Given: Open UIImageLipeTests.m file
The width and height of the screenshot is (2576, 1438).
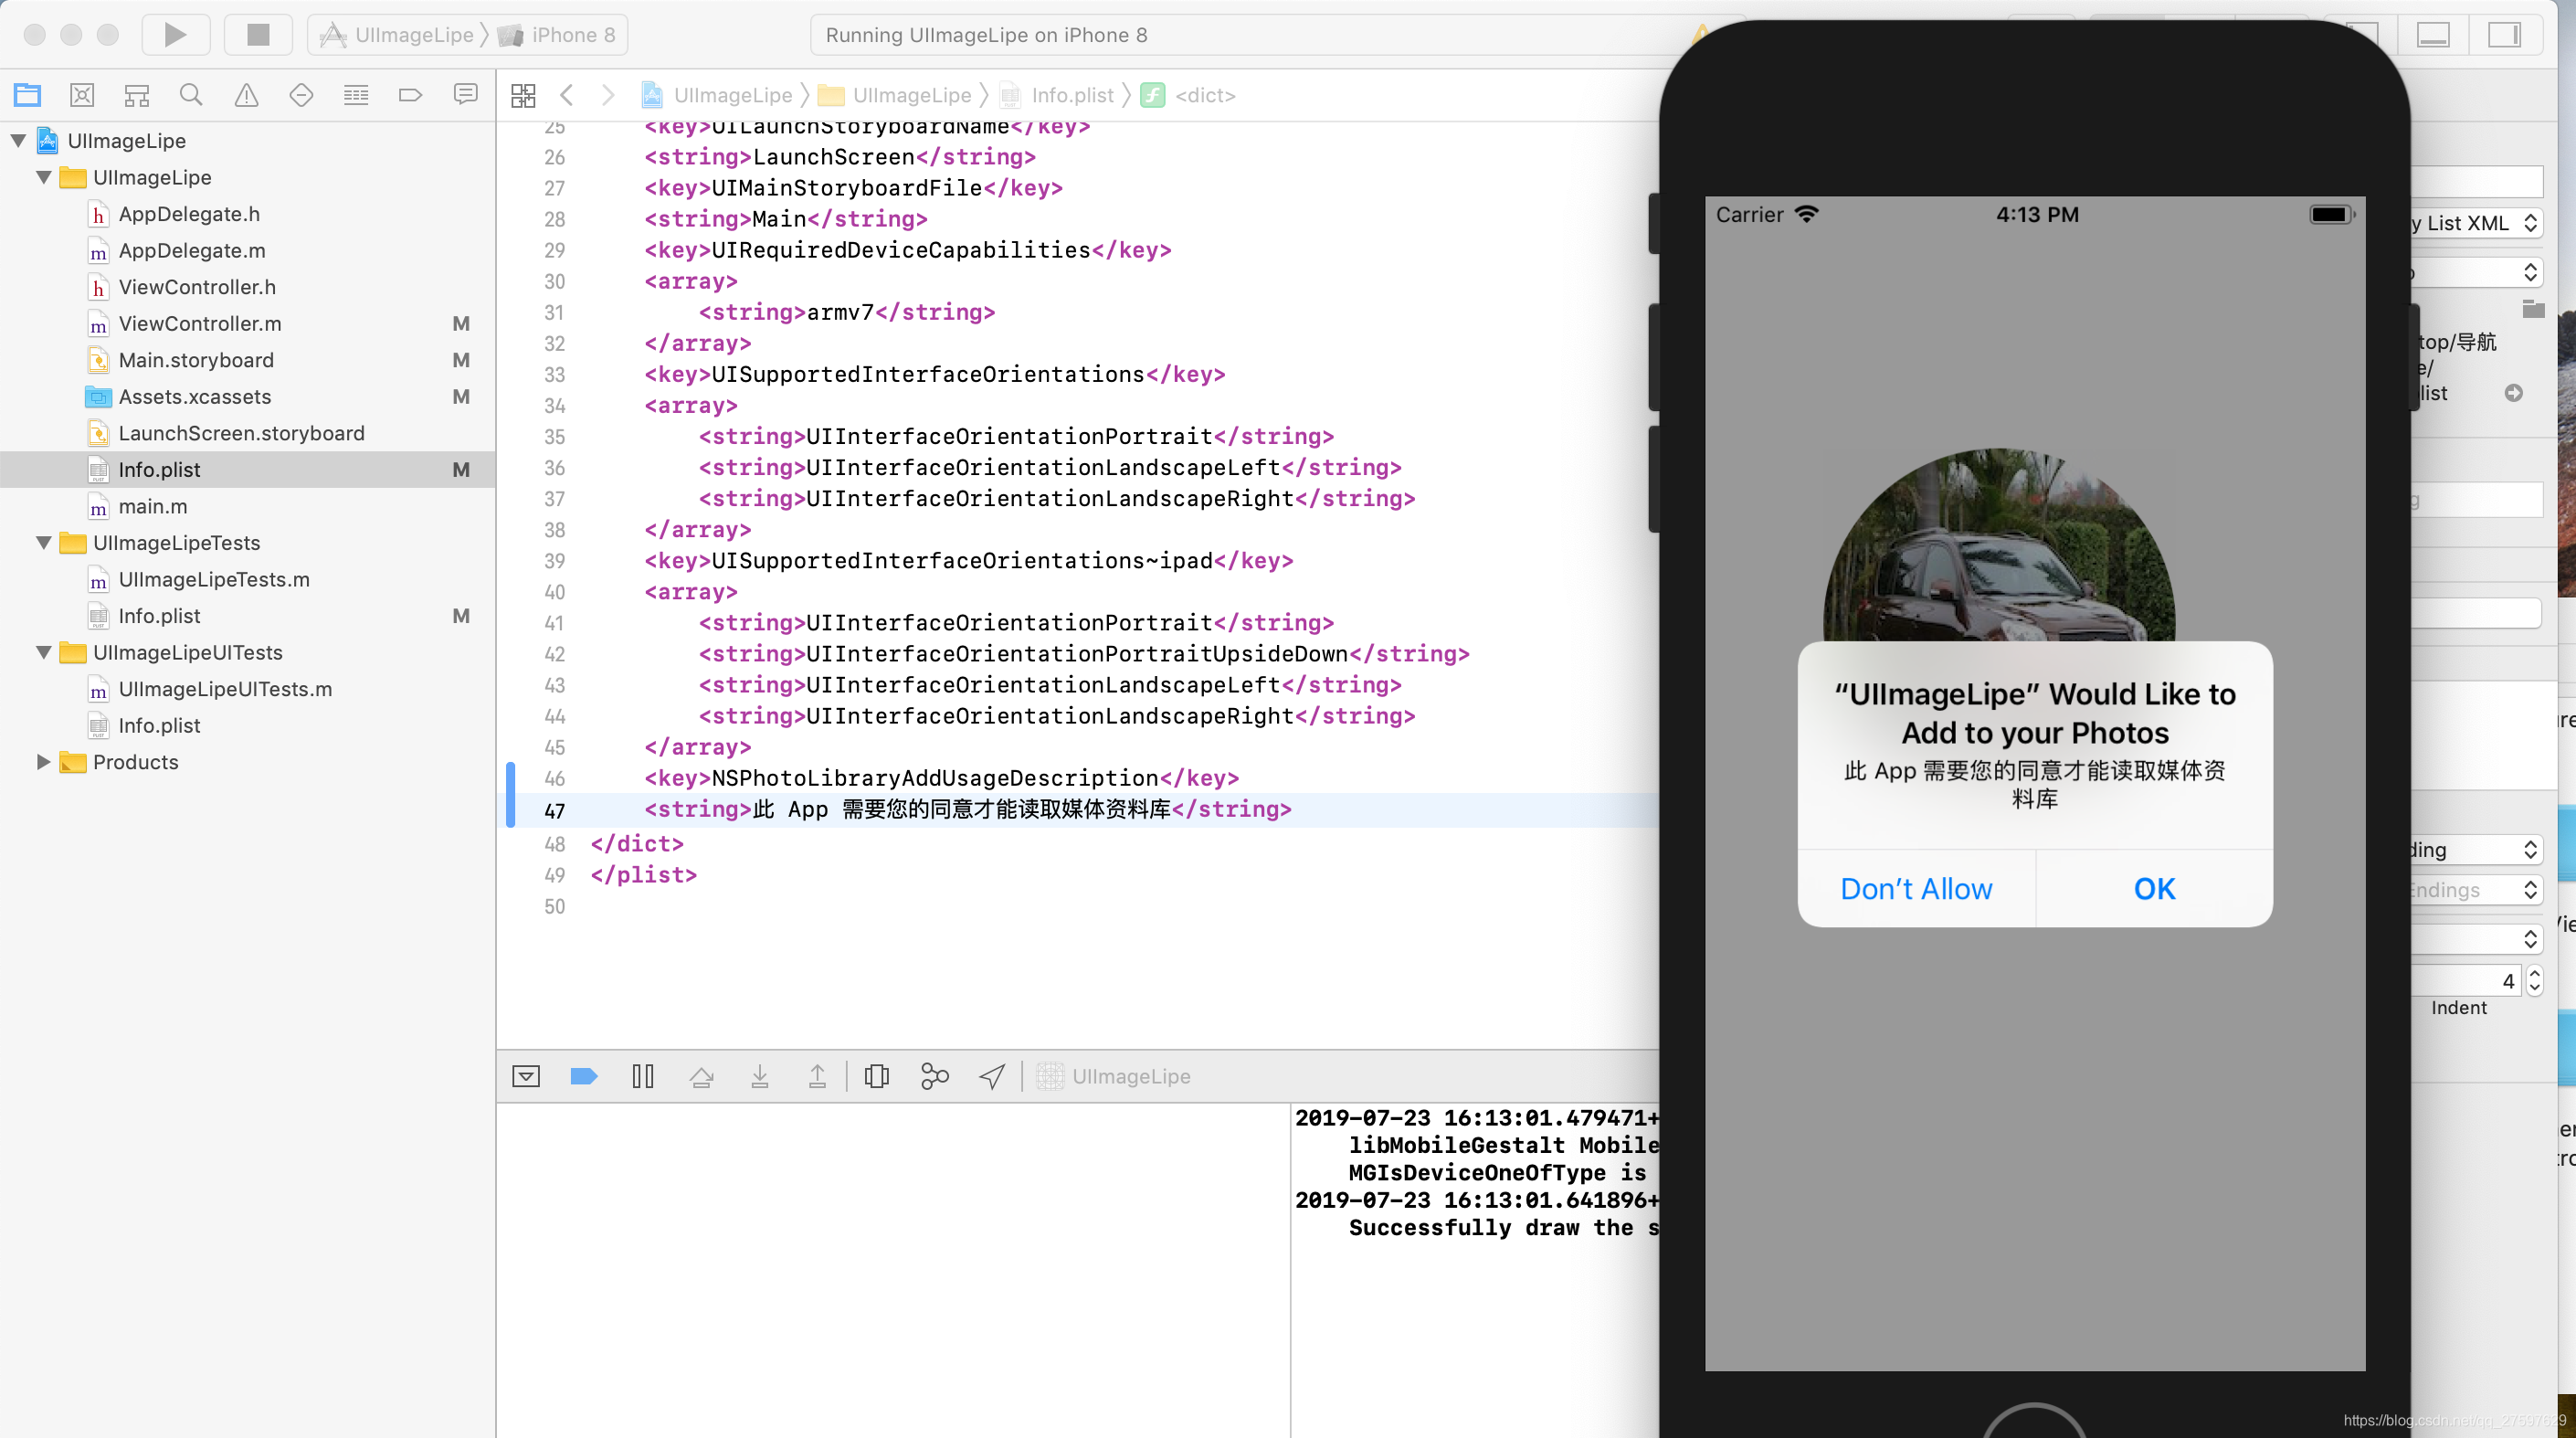Looking at the screenshot, I should click(214, 579).
